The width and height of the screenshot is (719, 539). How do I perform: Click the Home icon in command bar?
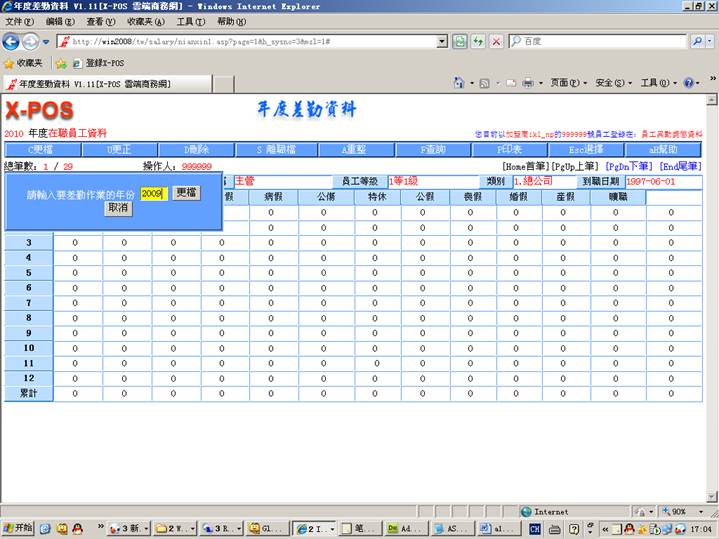point(458,83)
